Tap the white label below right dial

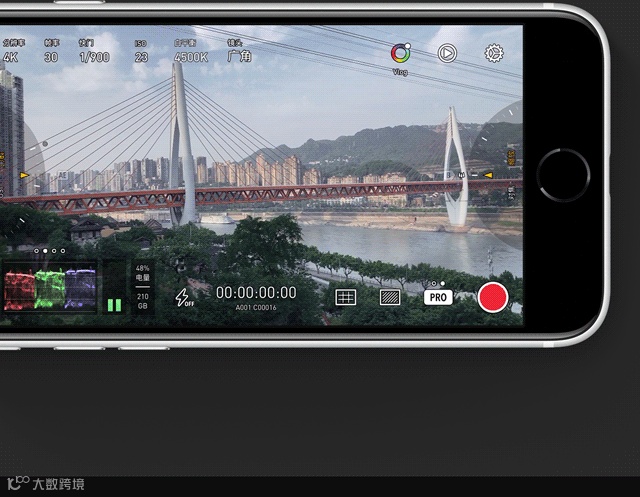[x=511, y=193]
